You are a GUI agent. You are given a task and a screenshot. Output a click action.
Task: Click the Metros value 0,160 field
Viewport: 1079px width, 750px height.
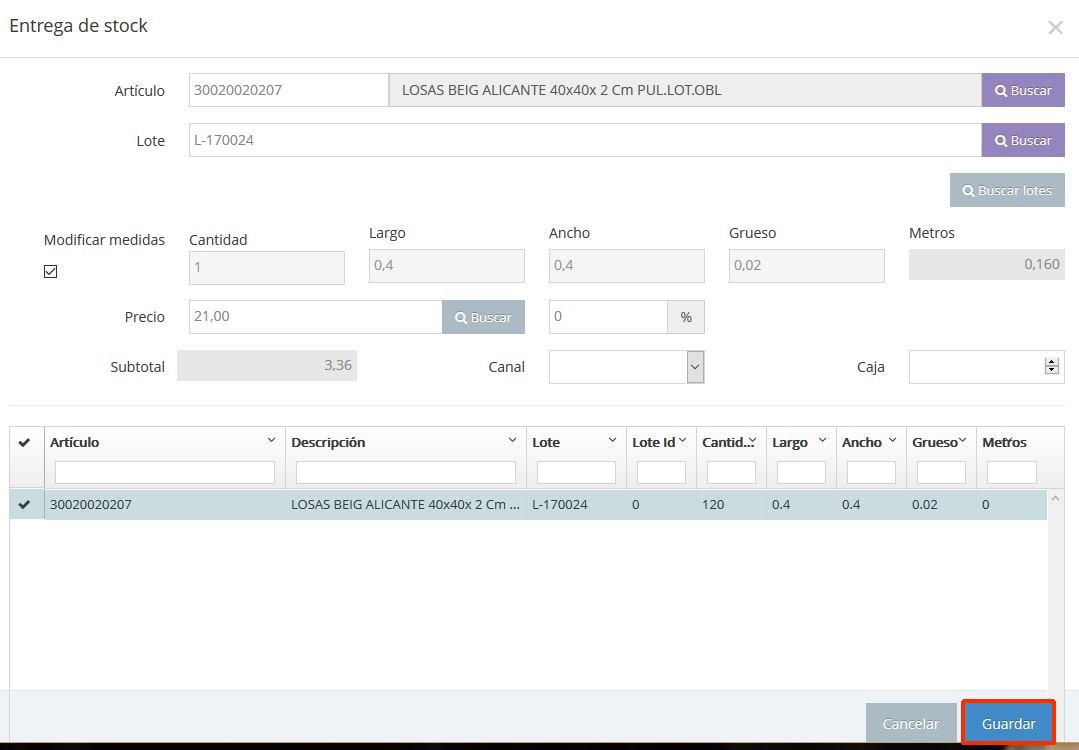click(986, 264)
